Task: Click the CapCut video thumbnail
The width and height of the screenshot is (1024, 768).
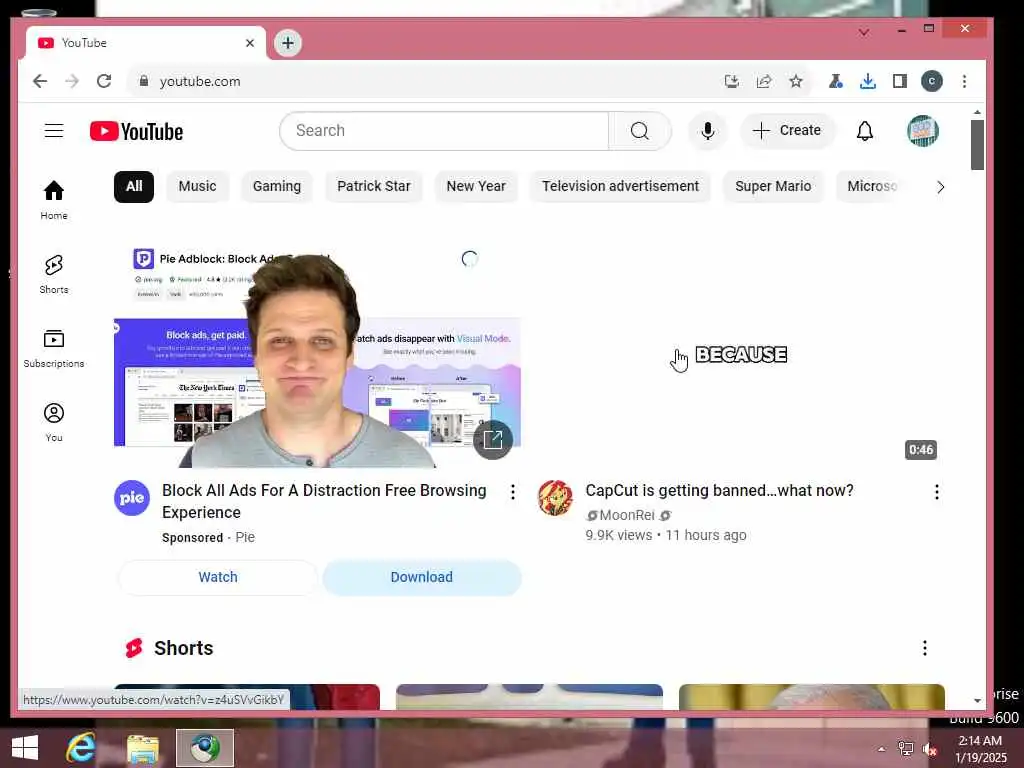Action: pos(741,353)
